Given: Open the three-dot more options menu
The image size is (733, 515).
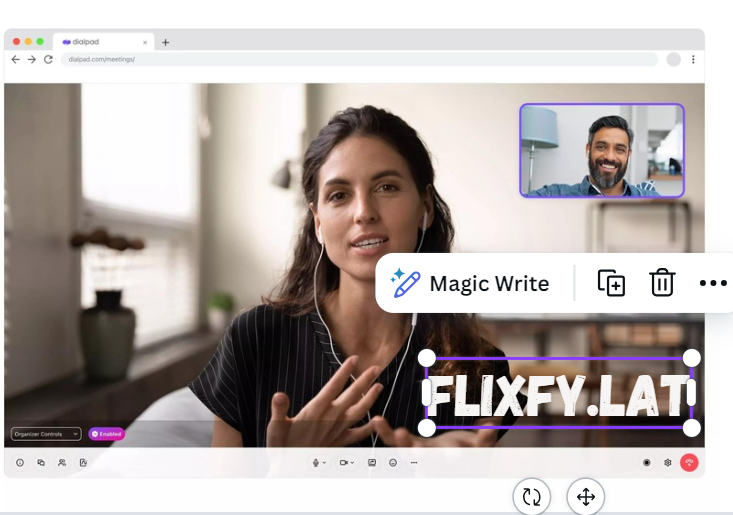Looking at the screenshot, I should pos(713,283).
